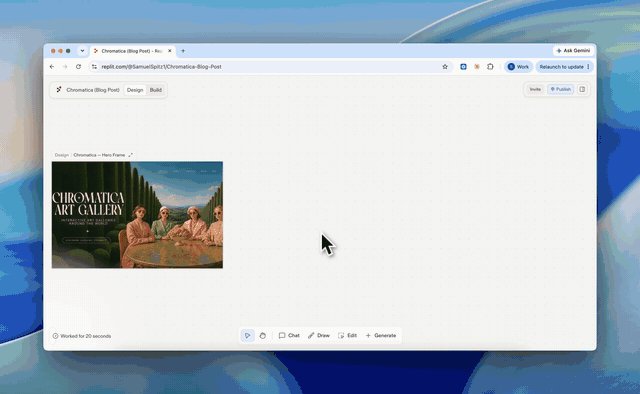640x394 pixels.
Task: Toggle the side panel layout icon
Action: pos(582,89)
